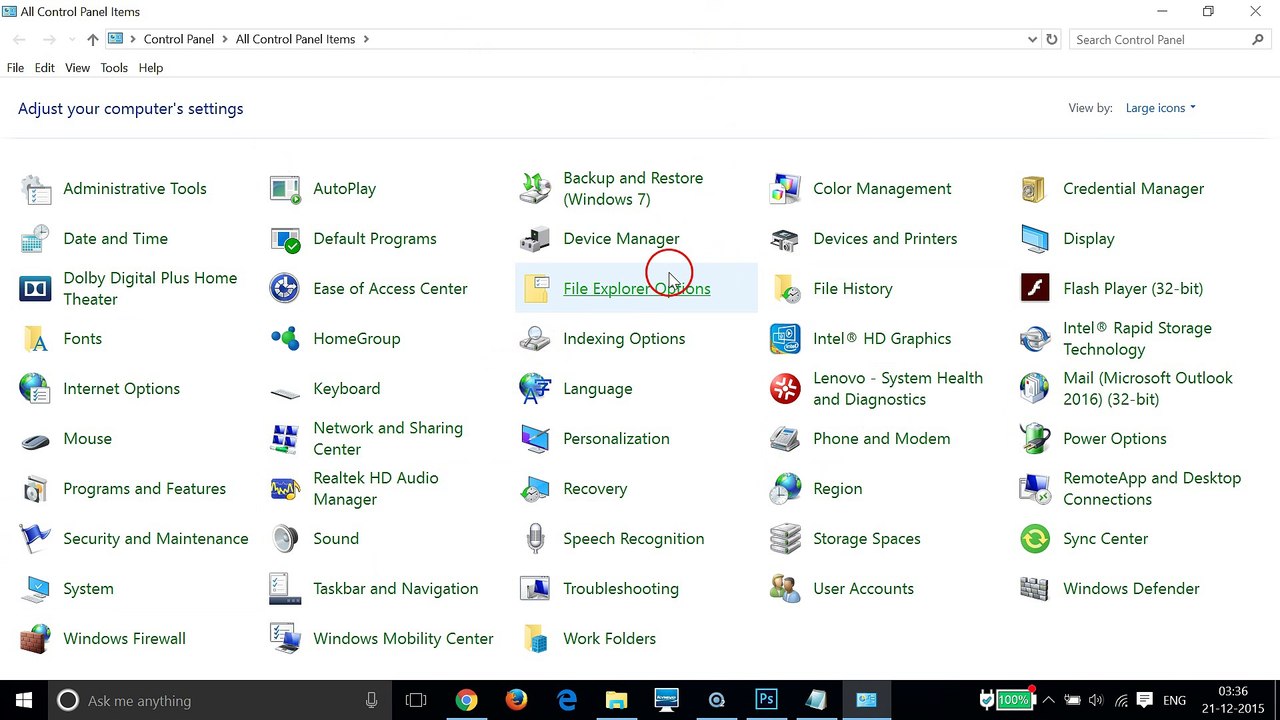Click the Security and Maintenance link
The height and width of the screenshot is (720, 1280).
pyautogui.click(x=156, y=539)
